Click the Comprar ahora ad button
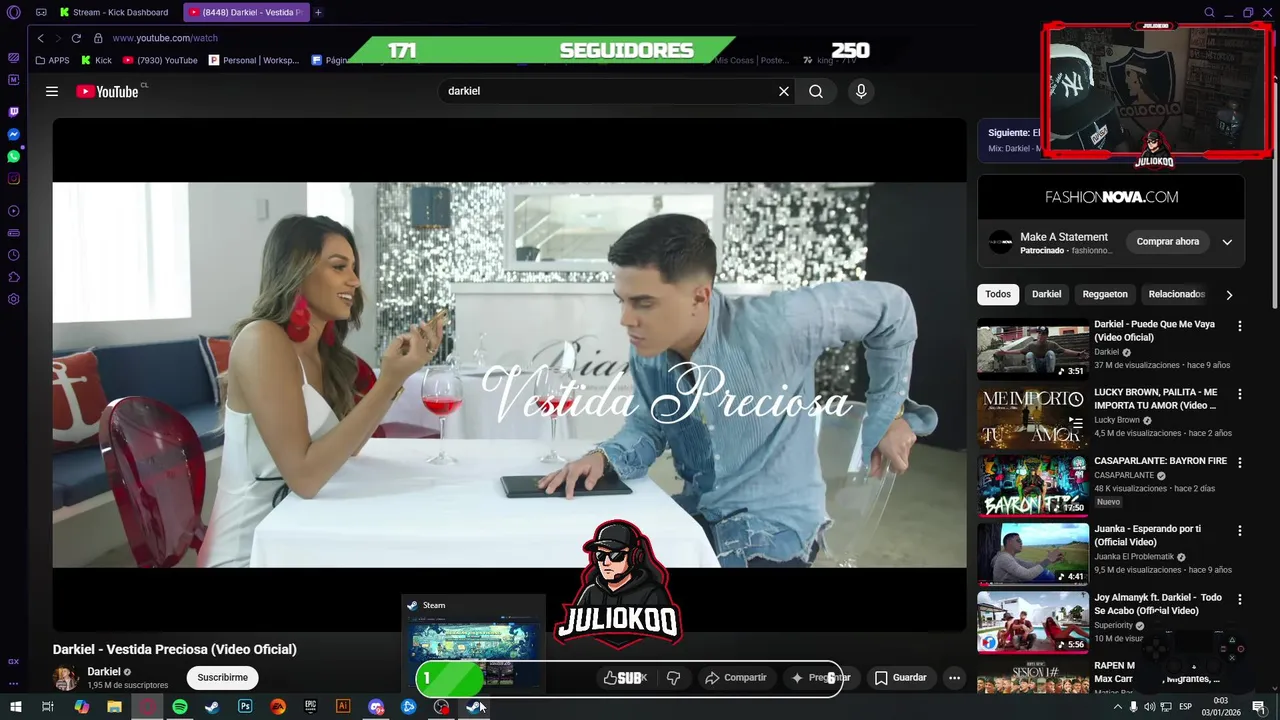This screenshot has height=720, width=1280. coord(1167,241)
